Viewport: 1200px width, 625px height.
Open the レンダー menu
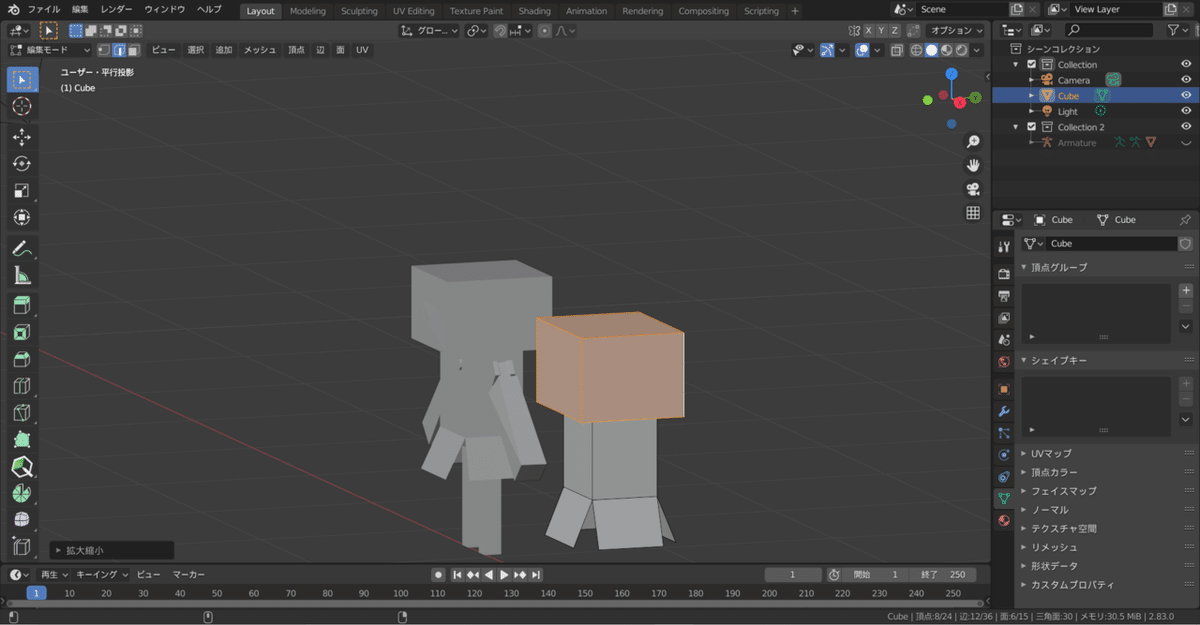click(116, 9)
